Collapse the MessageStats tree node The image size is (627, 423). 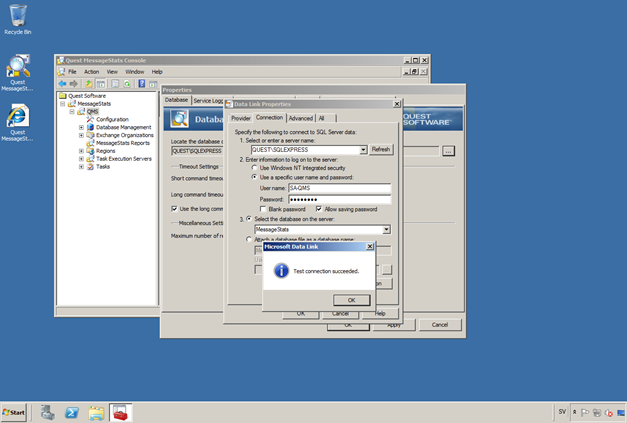[x=63, y=104]
